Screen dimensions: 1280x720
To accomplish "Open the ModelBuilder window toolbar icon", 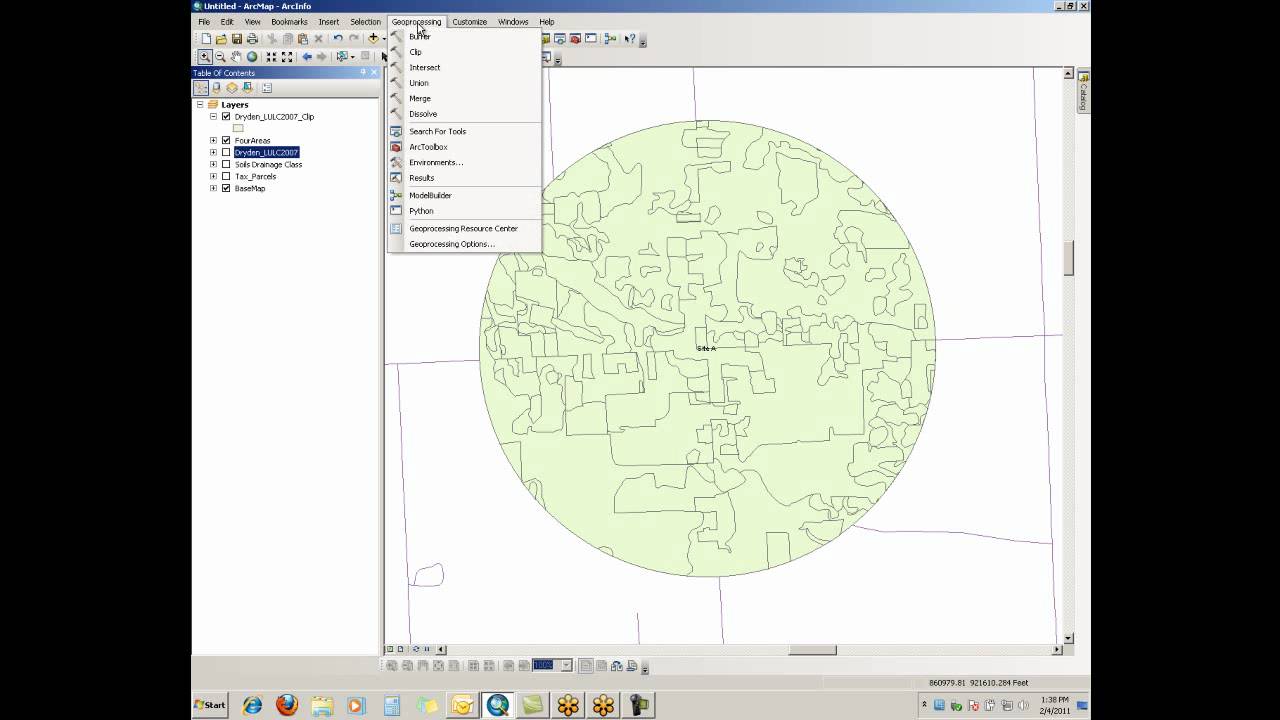I will pyautogui.click(x=610, y=39).
